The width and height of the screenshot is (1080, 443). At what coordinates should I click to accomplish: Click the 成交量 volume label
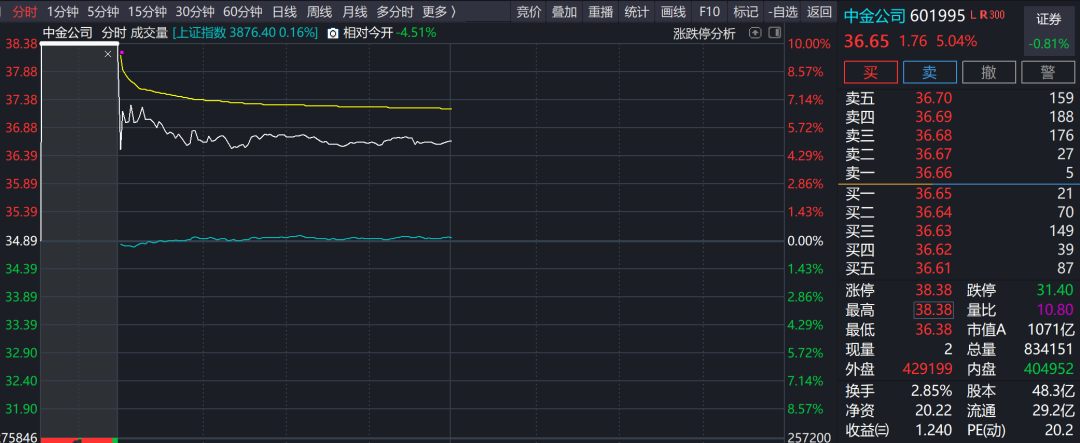coord(149,32)
